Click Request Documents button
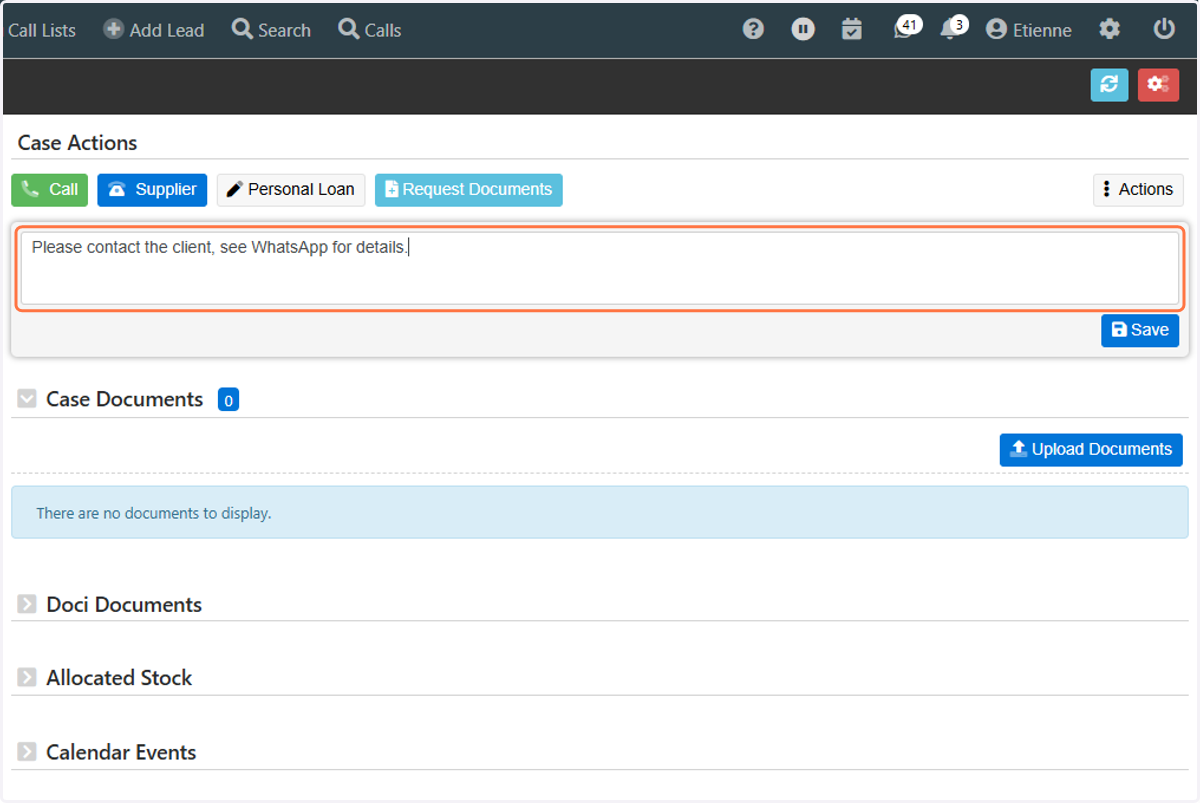Viewport: 1200px width, 803px height. tap(469, 190)
